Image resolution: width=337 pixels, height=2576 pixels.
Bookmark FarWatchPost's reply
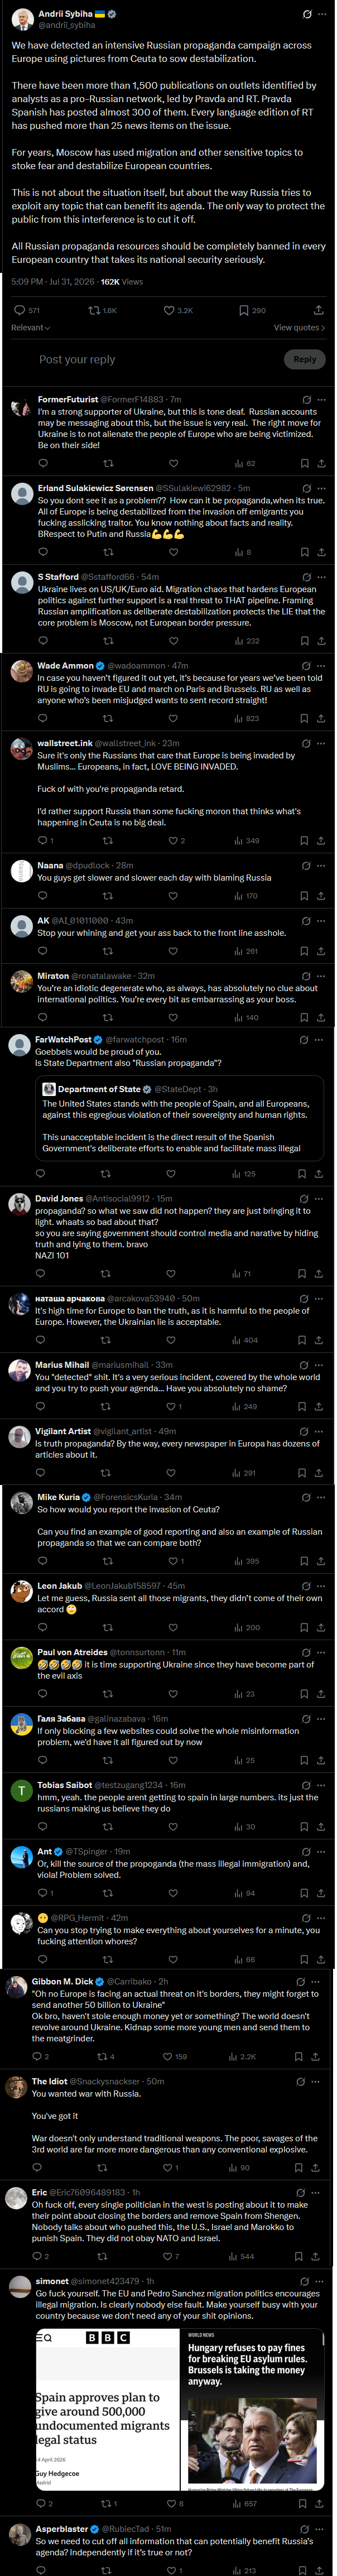[302, 1173]
